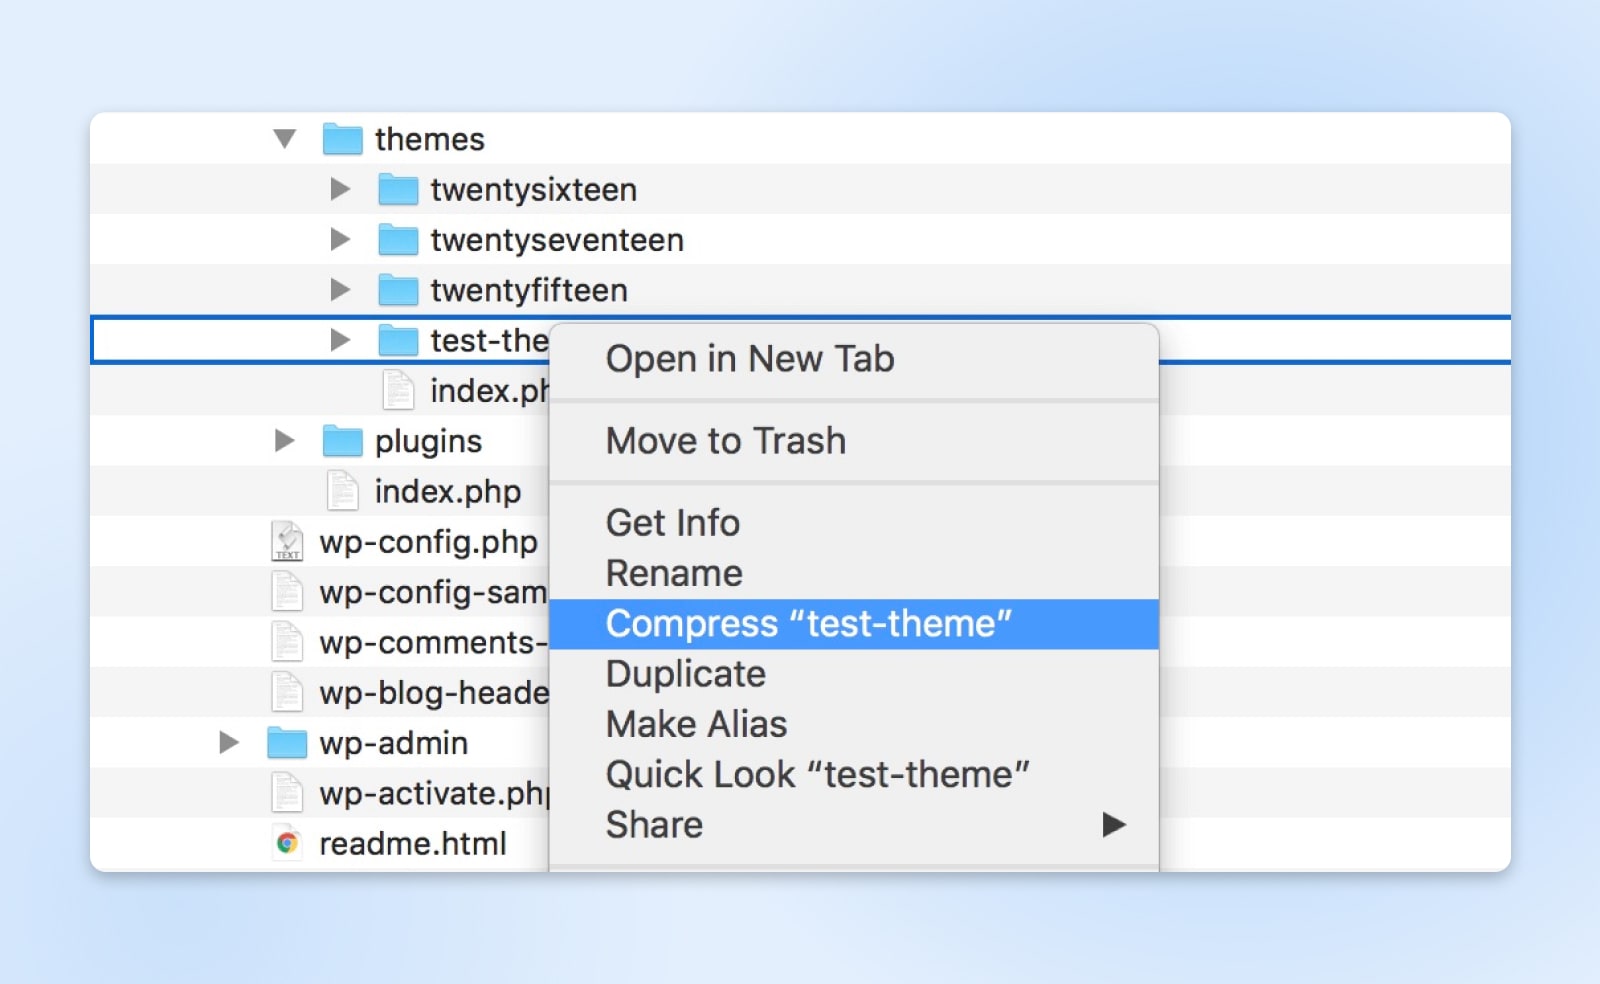The image size is (1600, 984).
Task: Click the twentysixteen folder icon
Action: 397,188
